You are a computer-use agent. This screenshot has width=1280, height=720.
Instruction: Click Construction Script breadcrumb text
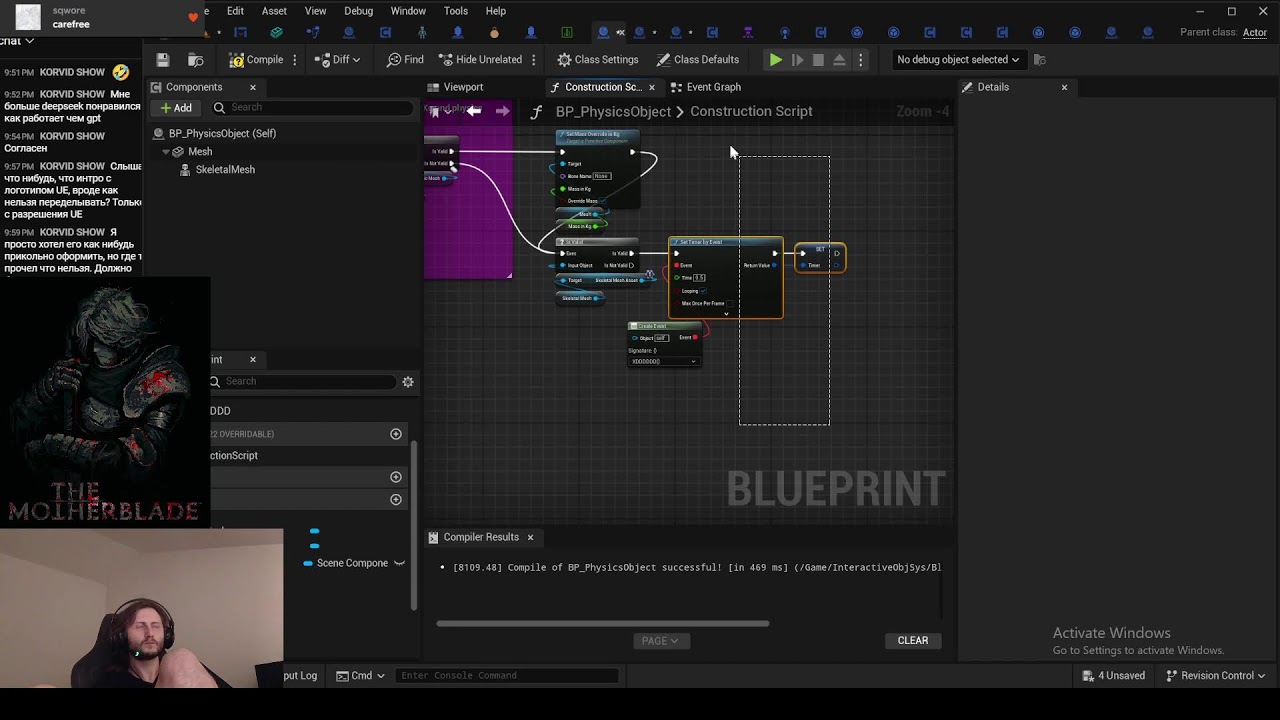751,112
